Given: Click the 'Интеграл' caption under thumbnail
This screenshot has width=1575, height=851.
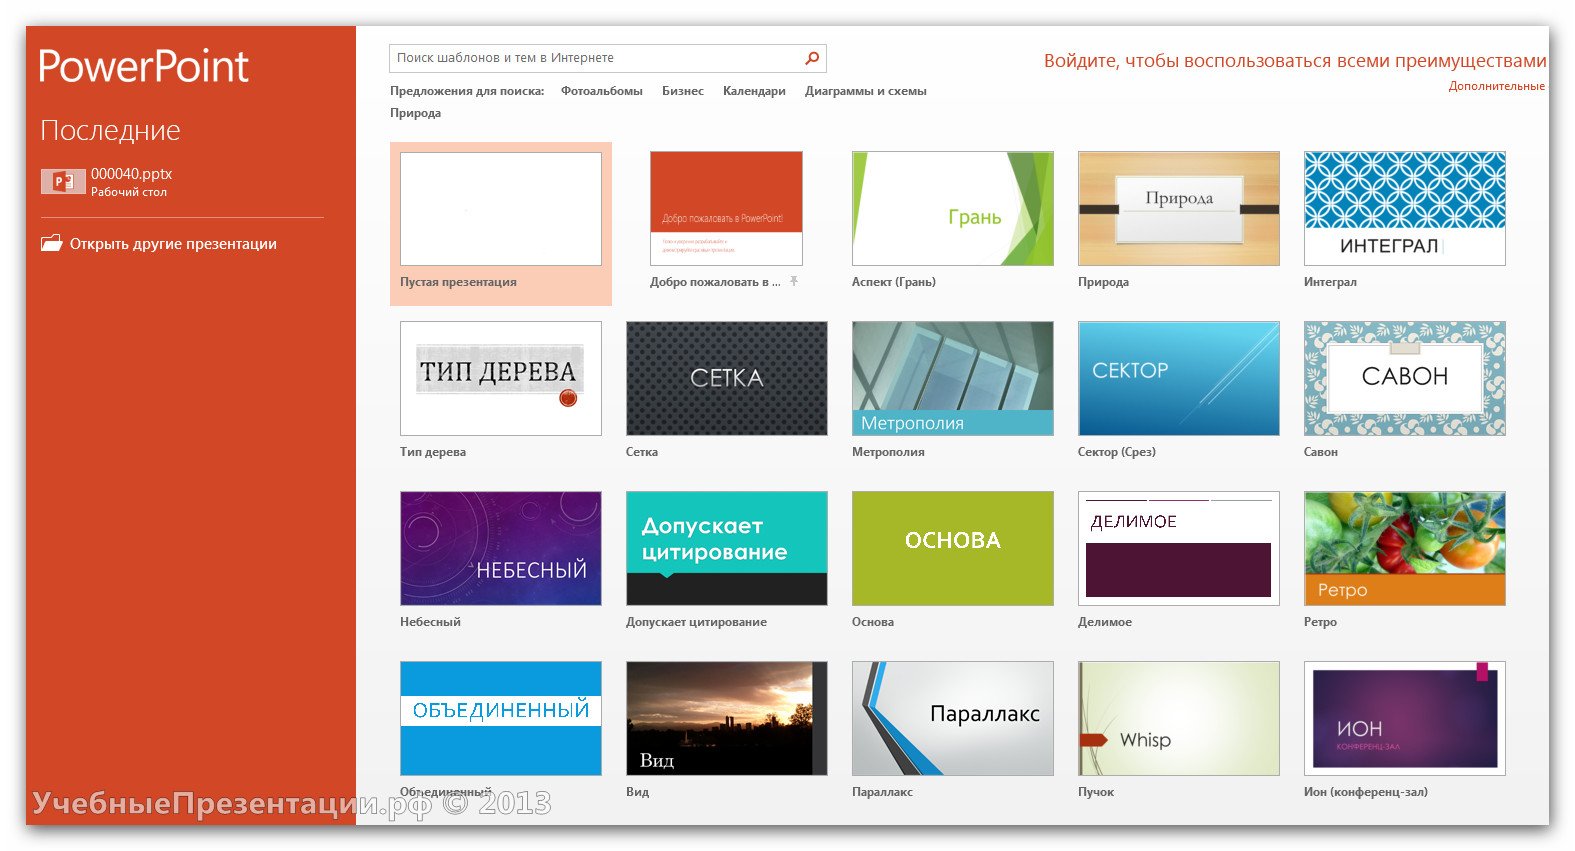Looking at the screenshot, I should 1330,282.
